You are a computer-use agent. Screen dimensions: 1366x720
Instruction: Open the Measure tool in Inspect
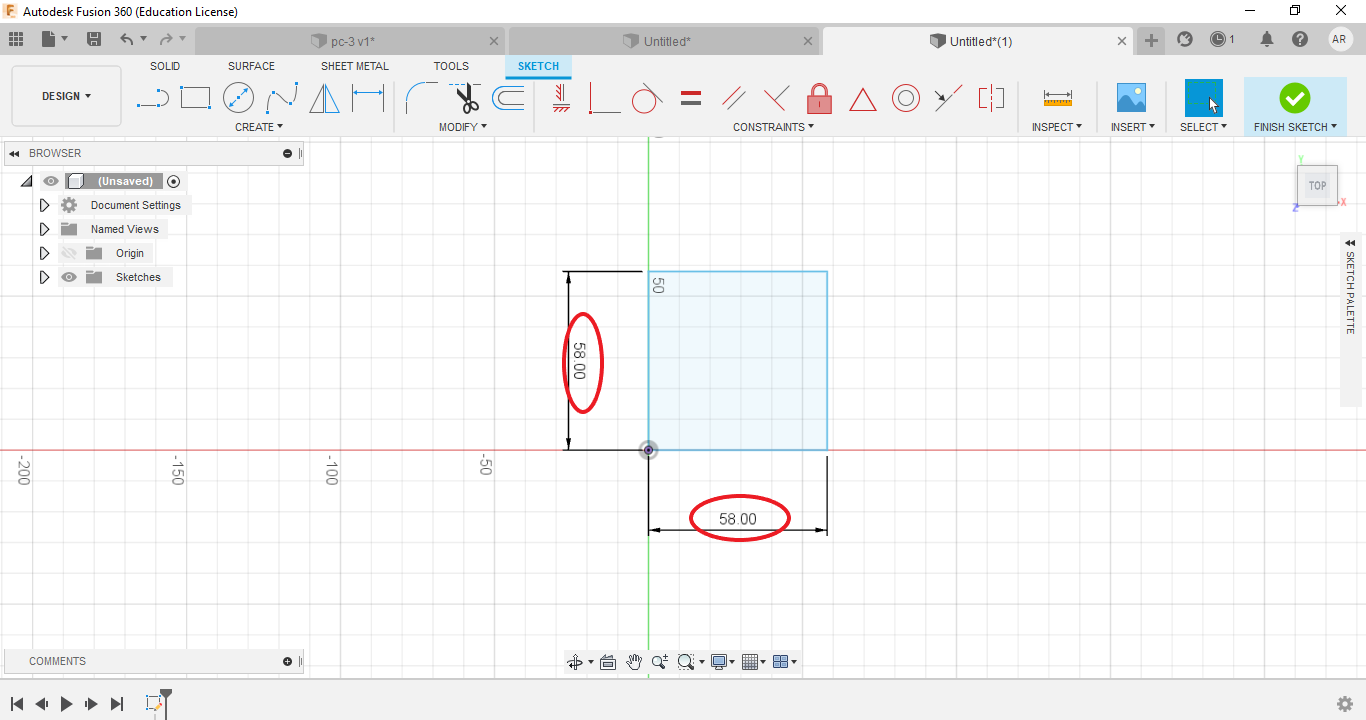[1057, 98]
